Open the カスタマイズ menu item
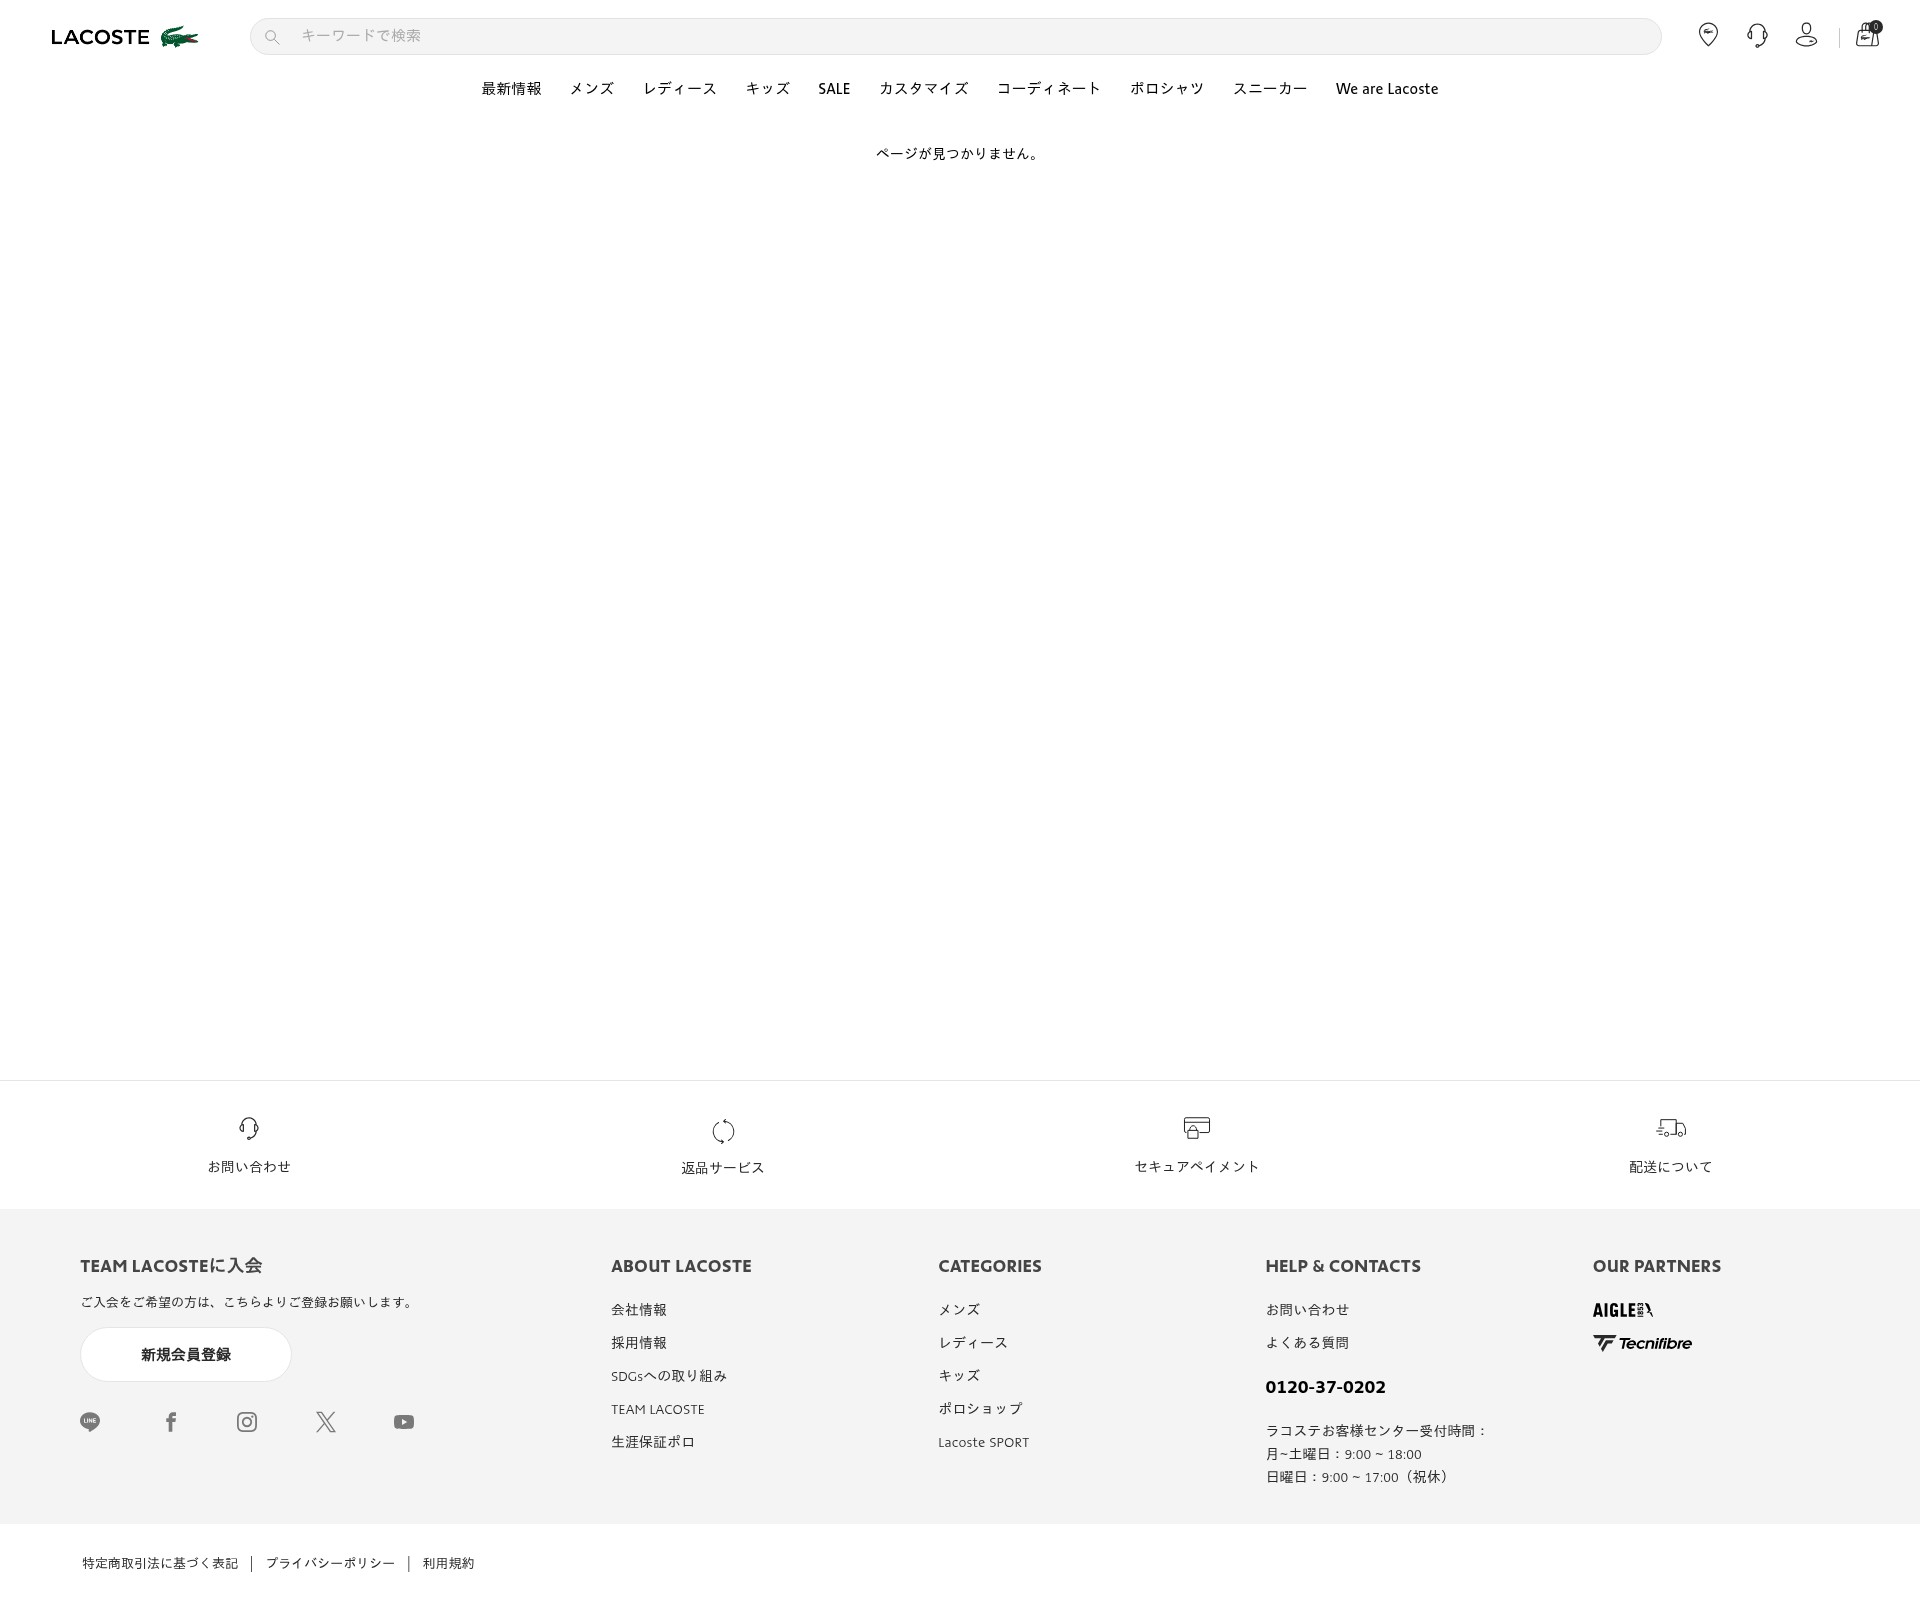 (923, 89)
